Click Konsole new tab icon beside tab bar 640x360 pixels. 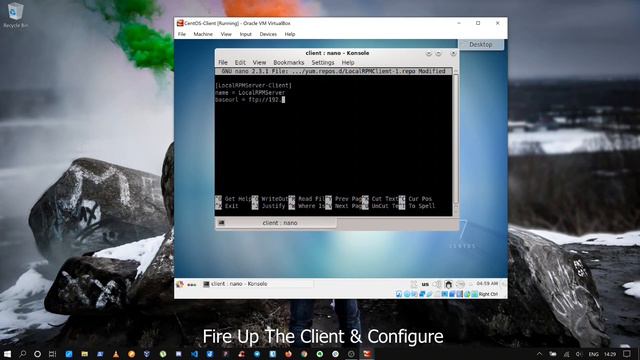(221, 223)
